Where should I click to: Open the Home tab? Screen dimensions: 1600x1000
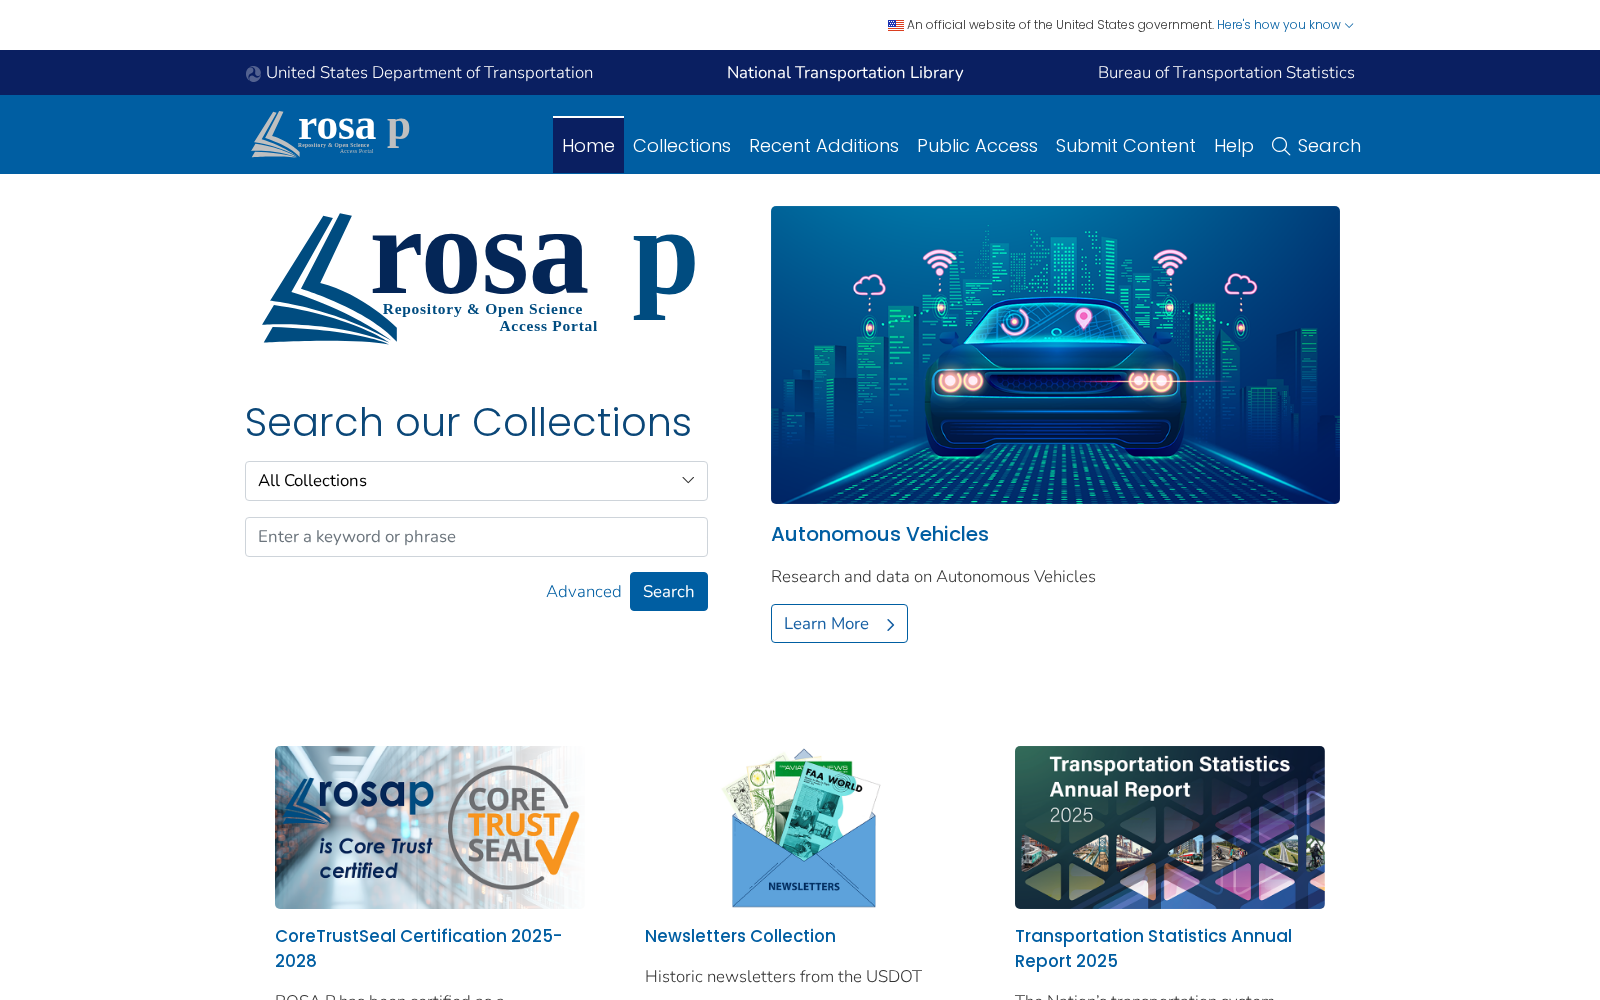[588, 146]
